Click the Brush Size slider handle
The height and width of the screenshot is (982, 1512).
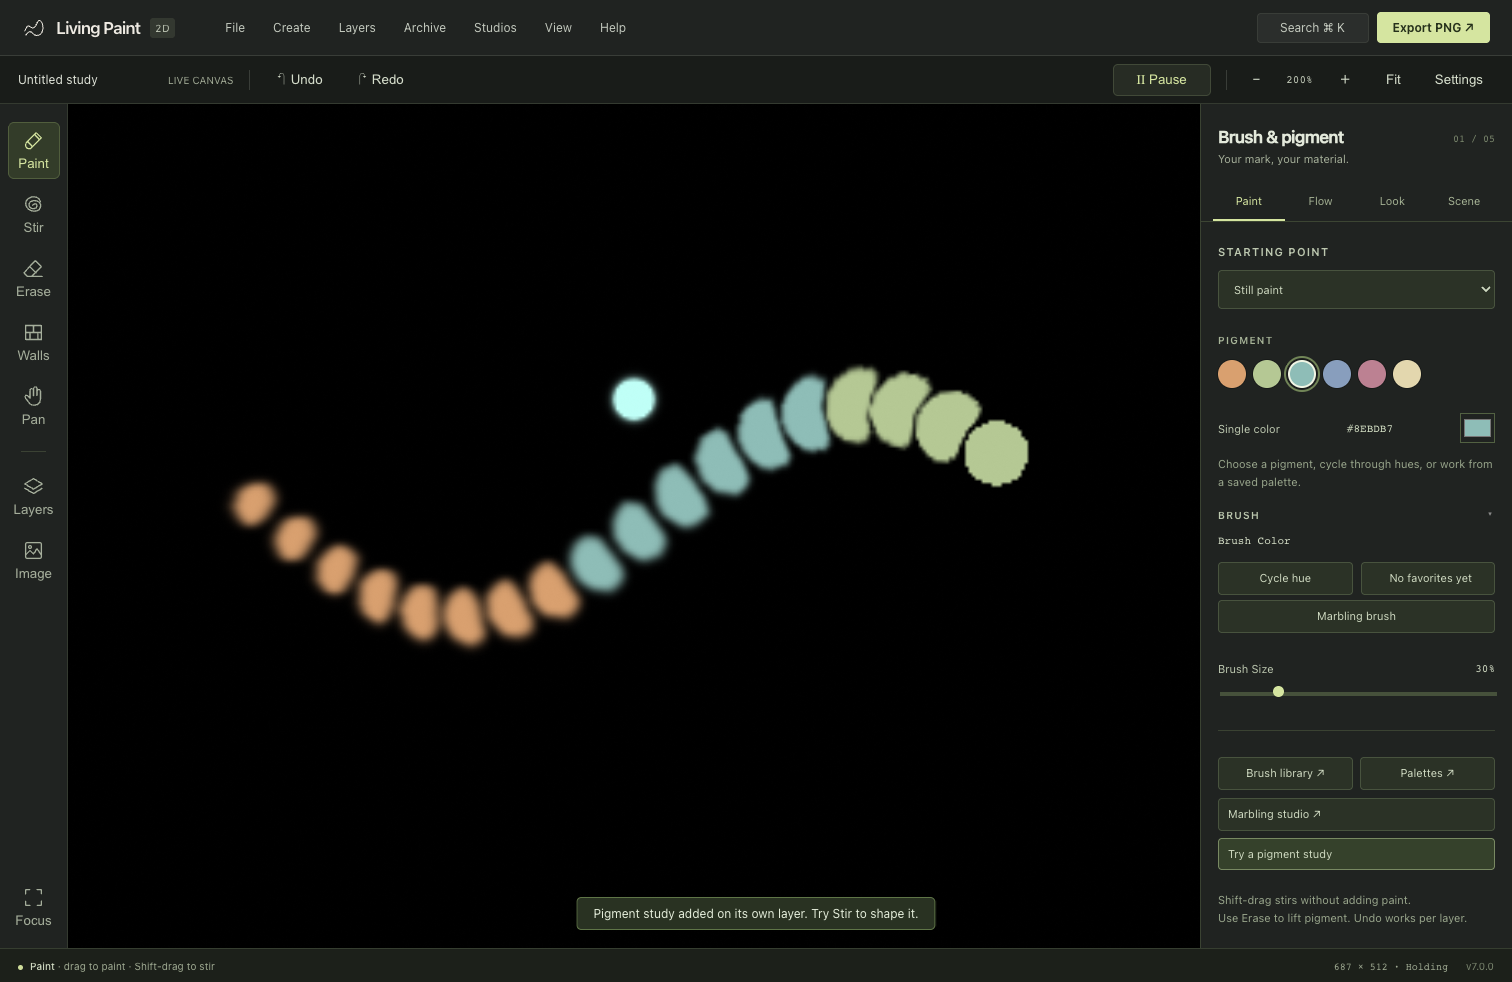point(1278,692)
